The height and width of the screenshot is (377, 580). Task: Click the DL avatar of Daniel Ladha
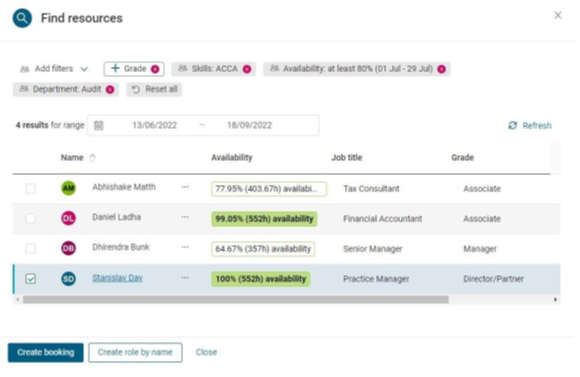click(x=68, y=218)
